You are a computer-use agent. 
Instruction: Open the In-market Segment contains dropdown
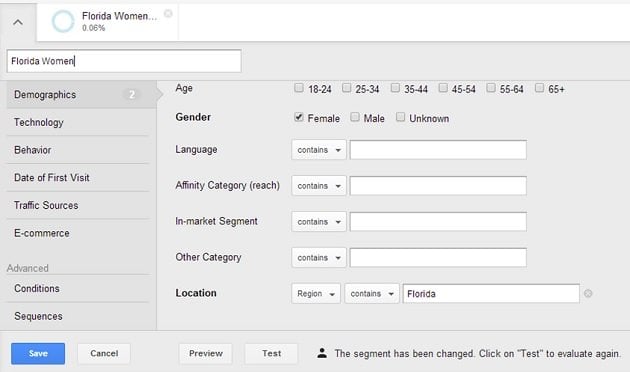click(319, 222)
